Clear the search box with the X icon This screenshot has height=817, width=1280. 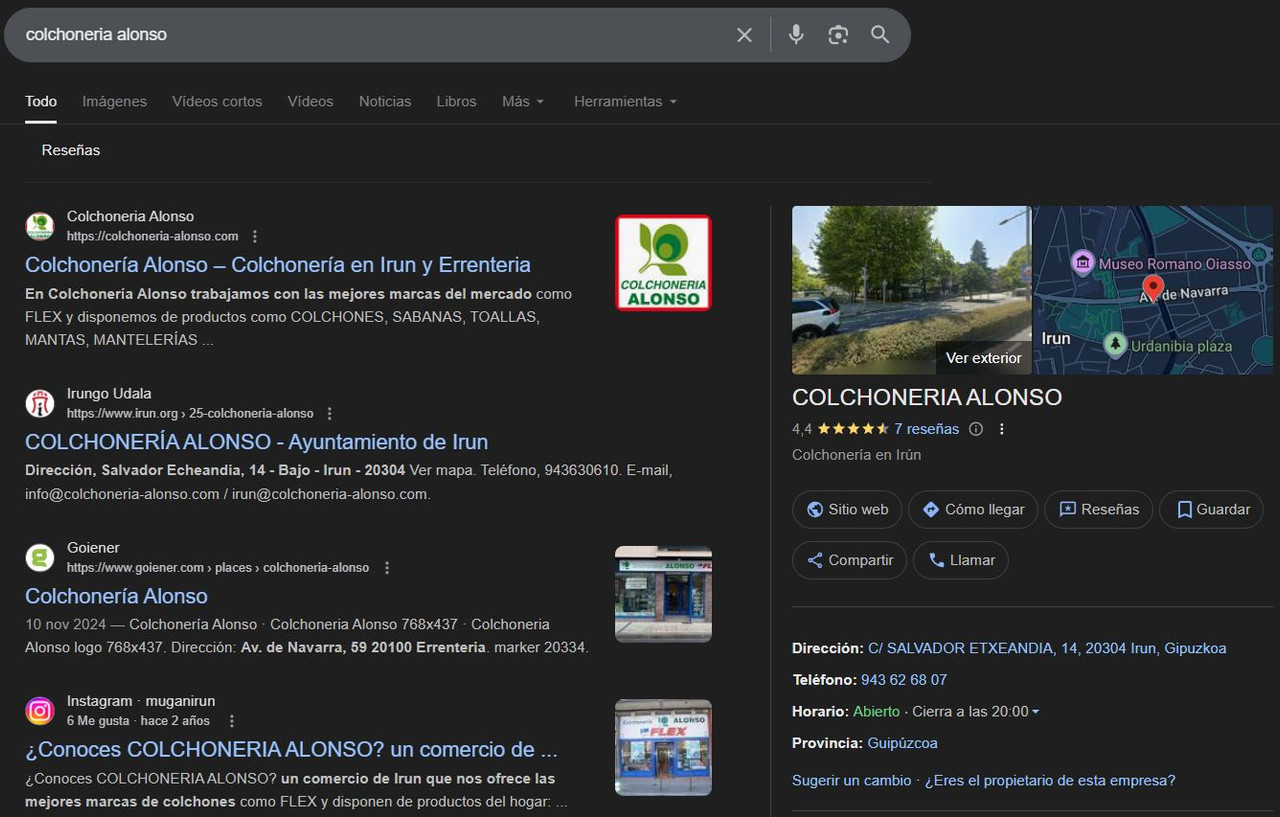pos(744,35)
